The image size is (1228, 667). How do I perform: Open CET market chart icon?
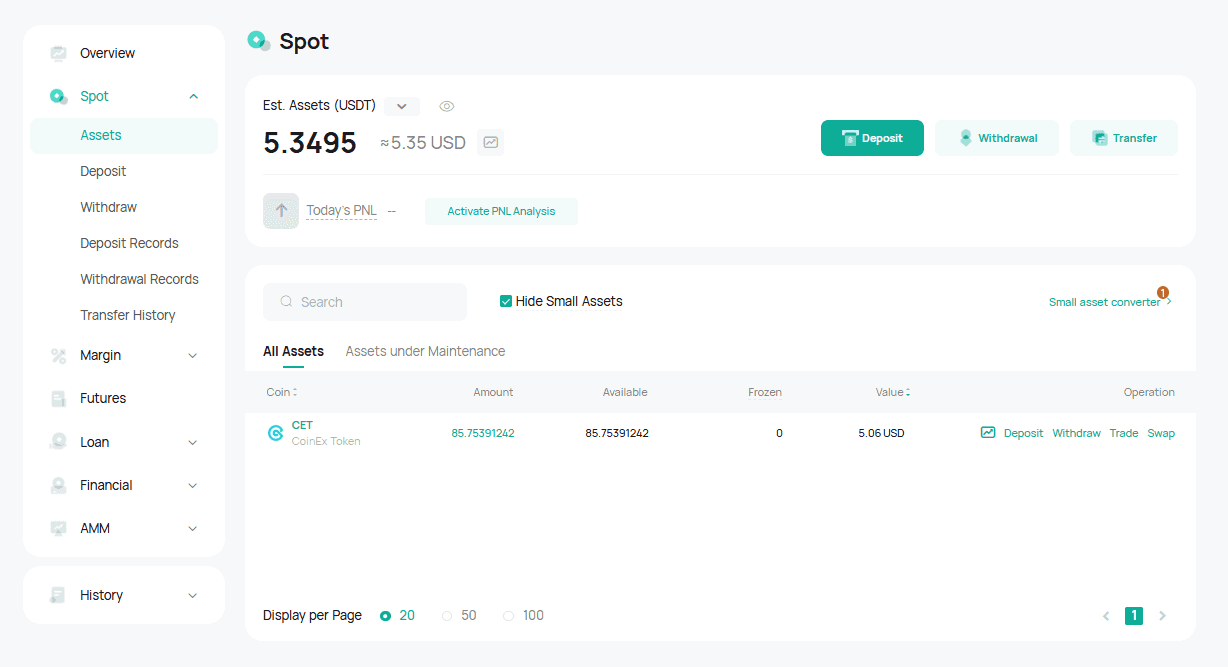point(988,433)
